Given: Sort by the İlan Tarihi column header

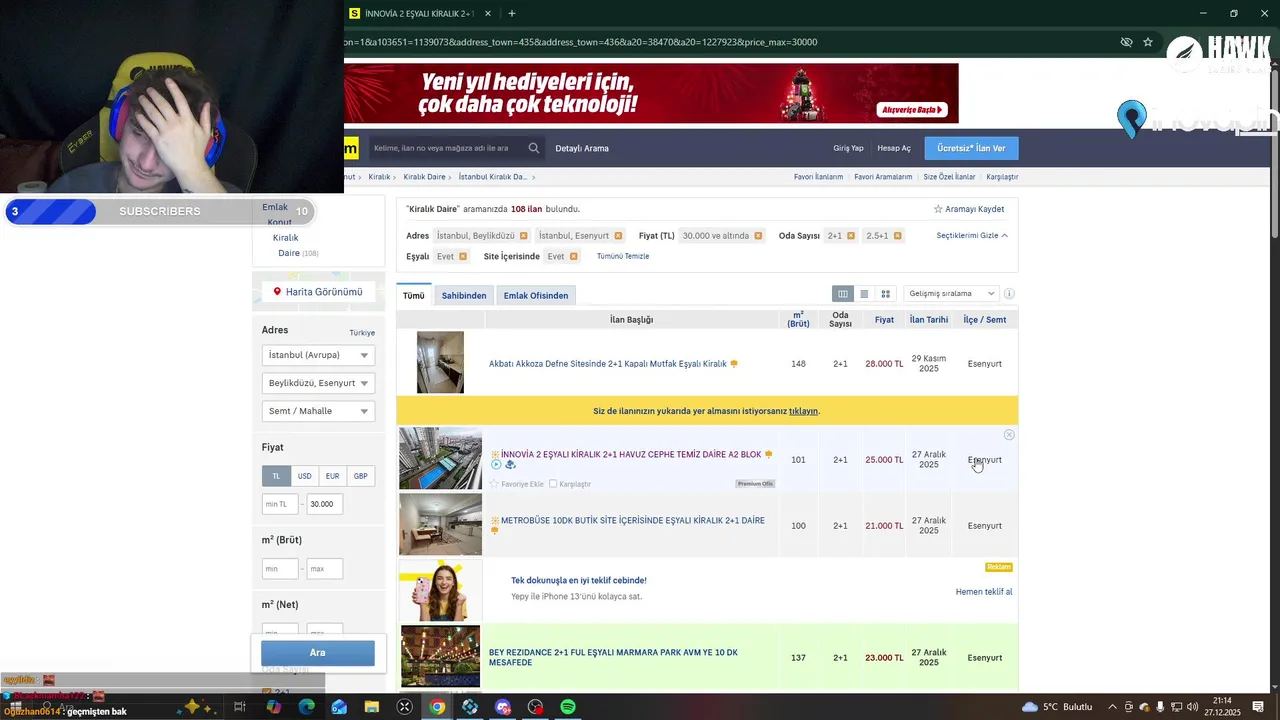Looking at the screenshot, I should coord(929,320).
